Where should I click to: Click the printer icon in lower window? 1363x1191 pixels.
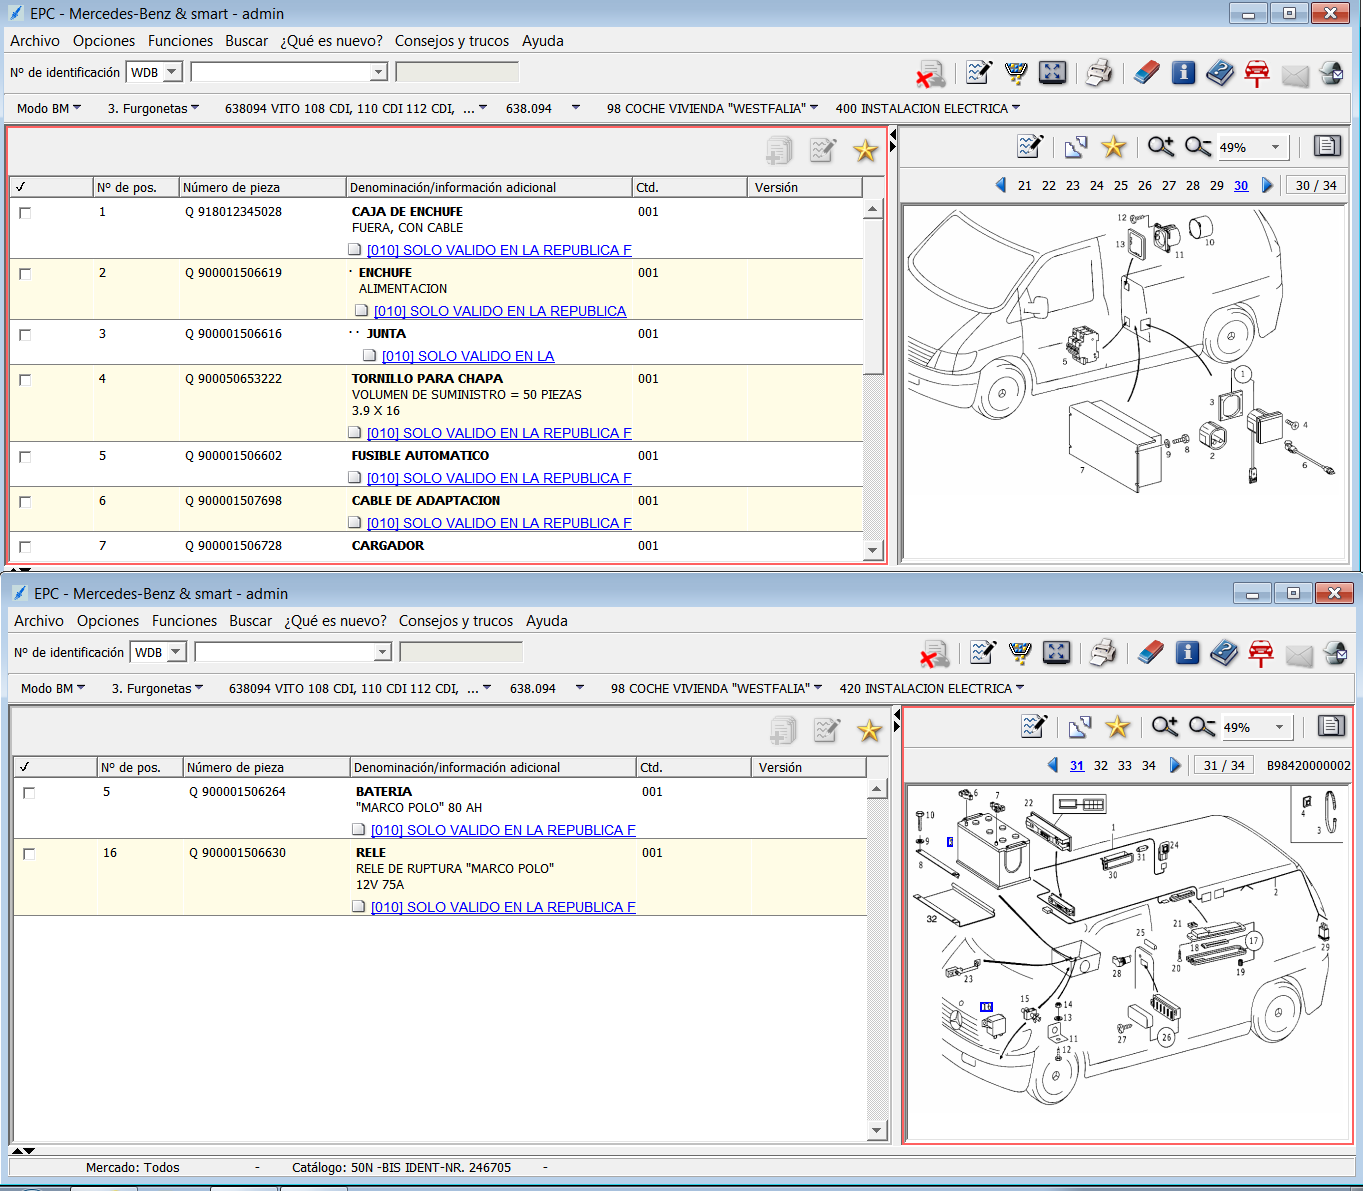pos(1103,652)
